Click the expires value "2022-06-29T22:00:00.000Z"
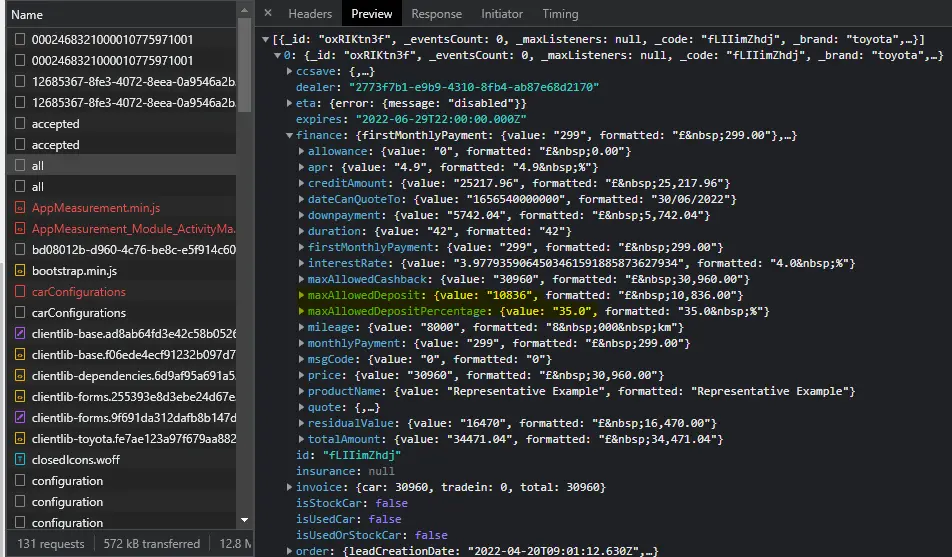952x557 pixels. click(x=441, y=119)
